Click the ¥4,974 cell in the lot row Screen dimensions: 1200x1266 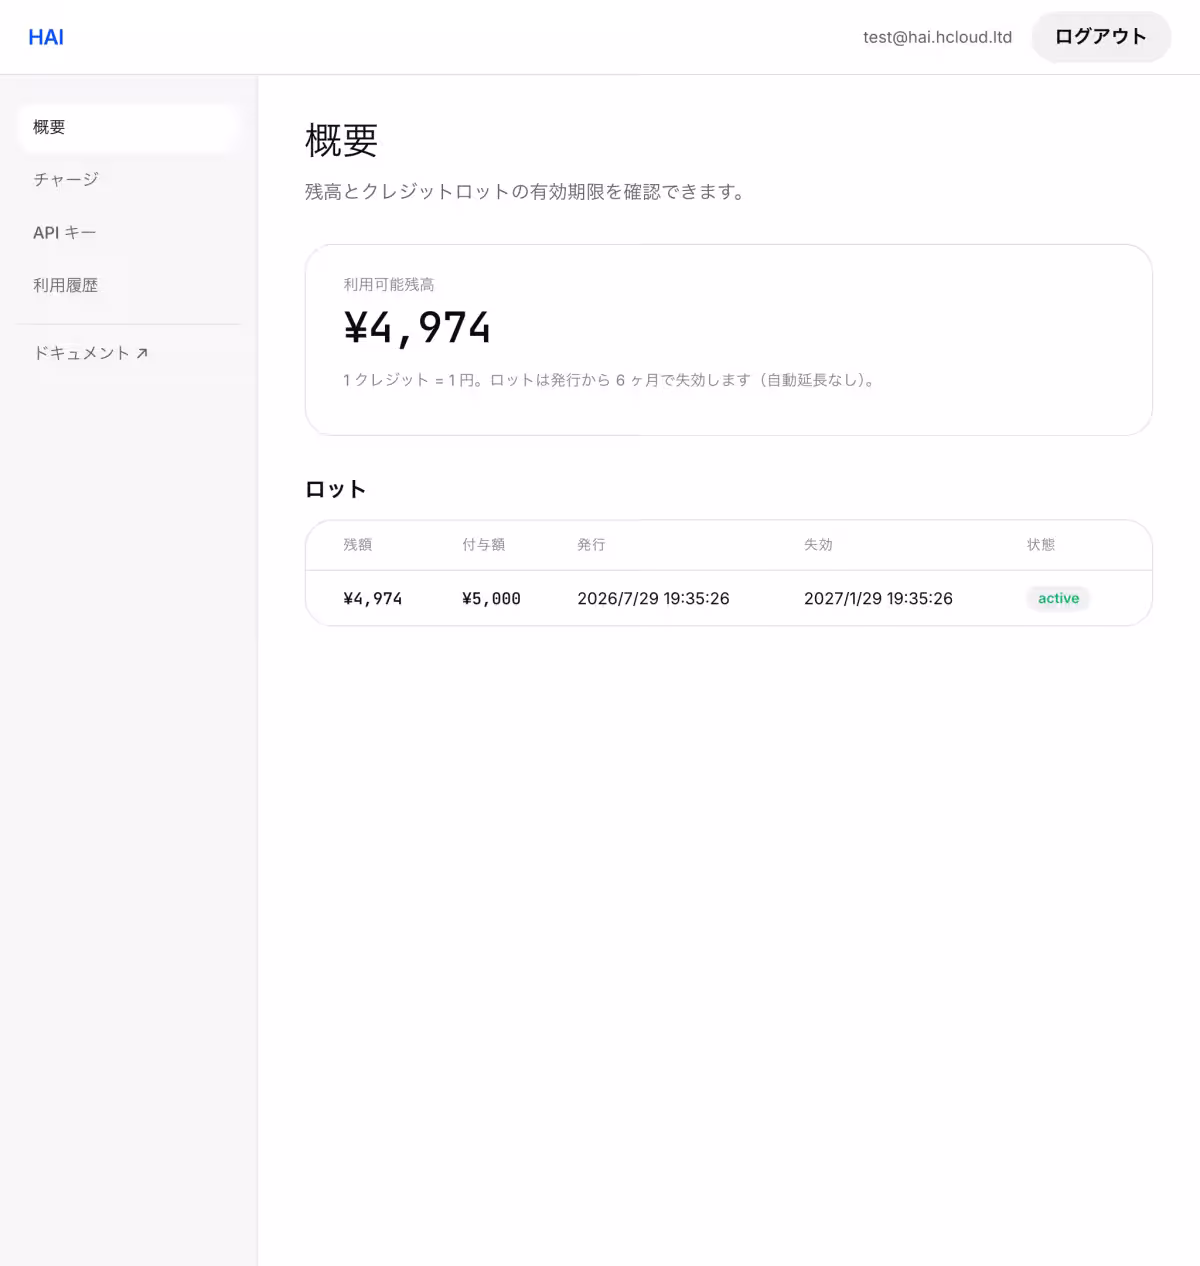(372, 599)
